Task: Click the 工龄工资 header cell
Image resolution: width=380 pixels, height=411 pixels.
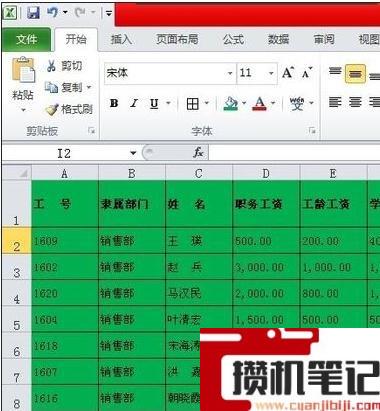Action: [333, 204]
